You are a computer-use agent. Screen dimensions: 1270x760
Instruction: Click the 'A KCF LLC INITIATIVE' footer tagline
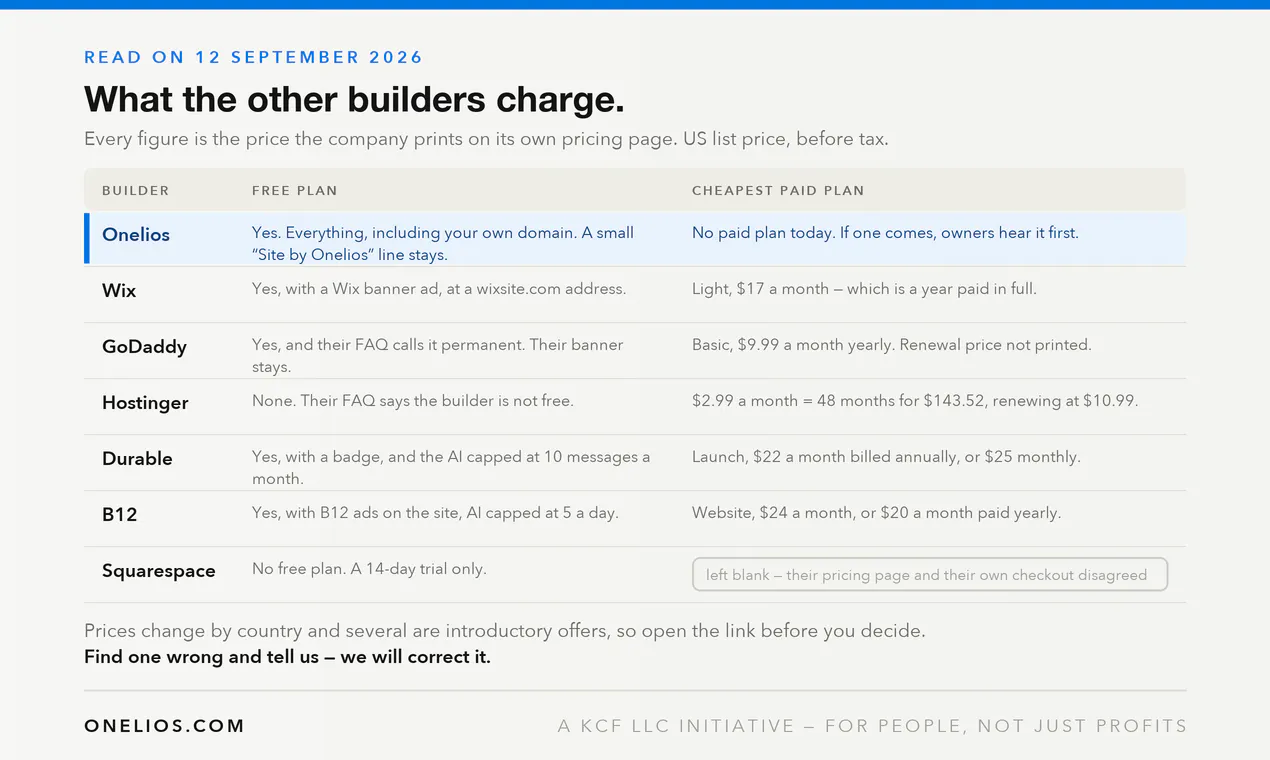pyautogui.click(x=872, y=726)
